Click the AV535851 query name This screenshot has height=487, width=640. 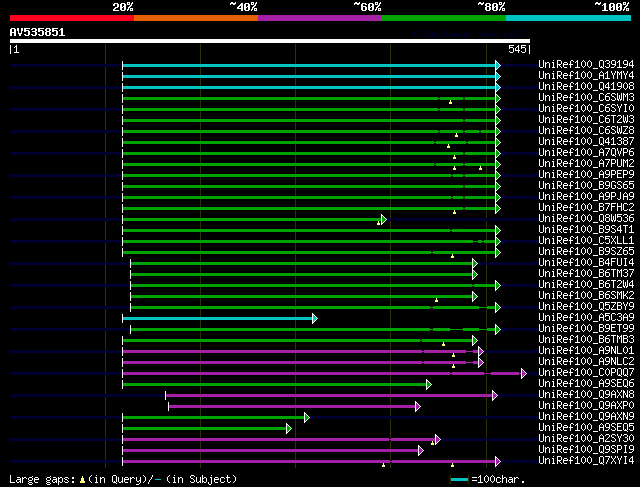pos(37,32)
